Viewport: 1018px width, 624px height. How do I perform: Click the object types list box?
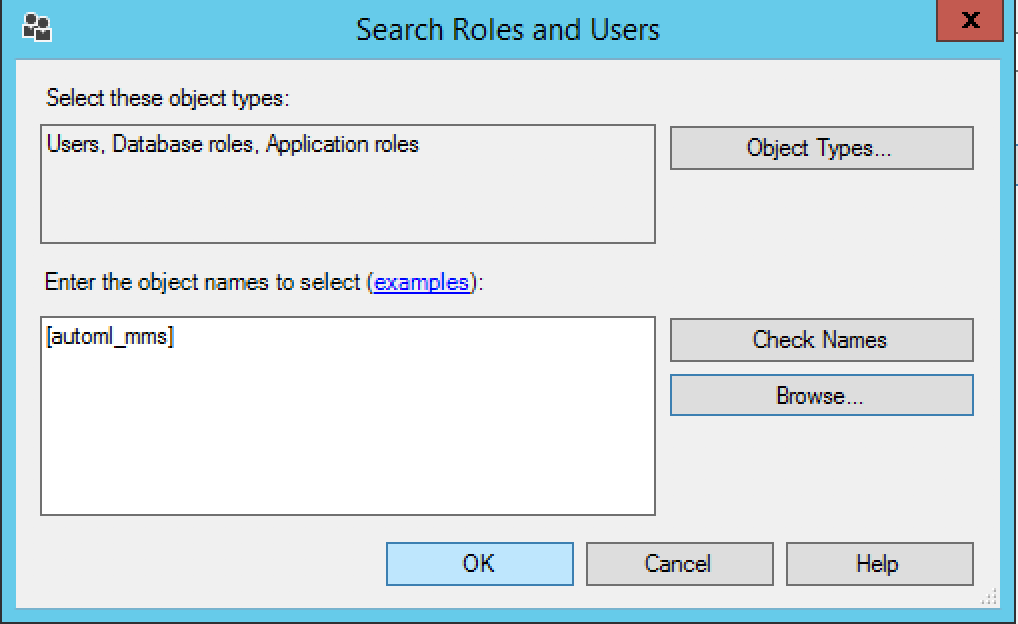click(x=348, y=184)
